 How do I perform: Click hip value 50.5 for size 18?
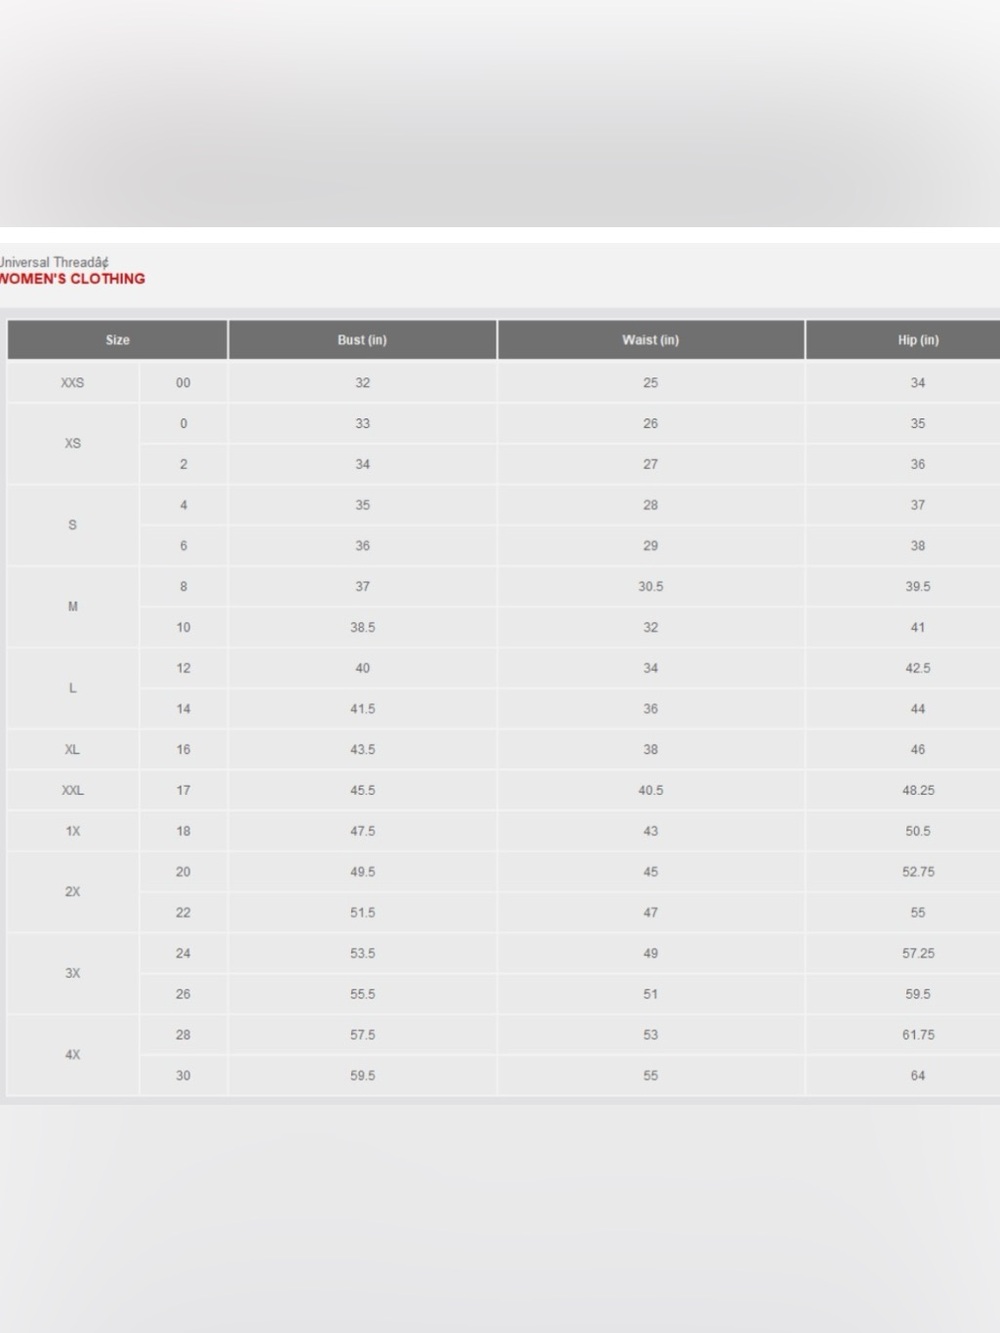pos(903,831)
